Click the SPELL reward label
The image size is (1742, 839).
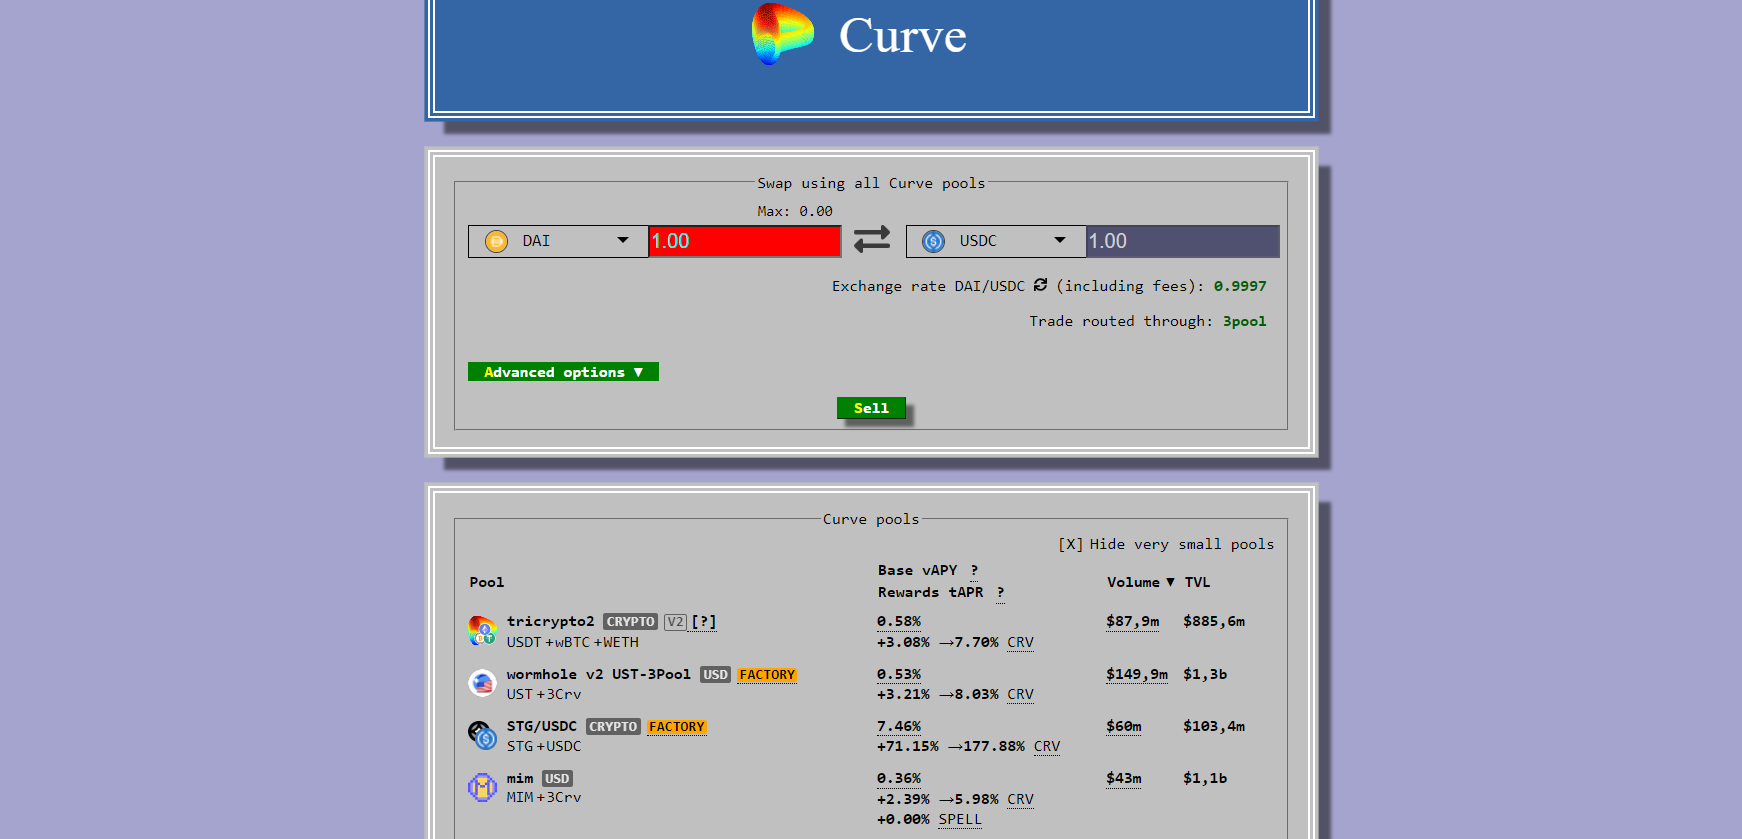[x=960, y=819]
